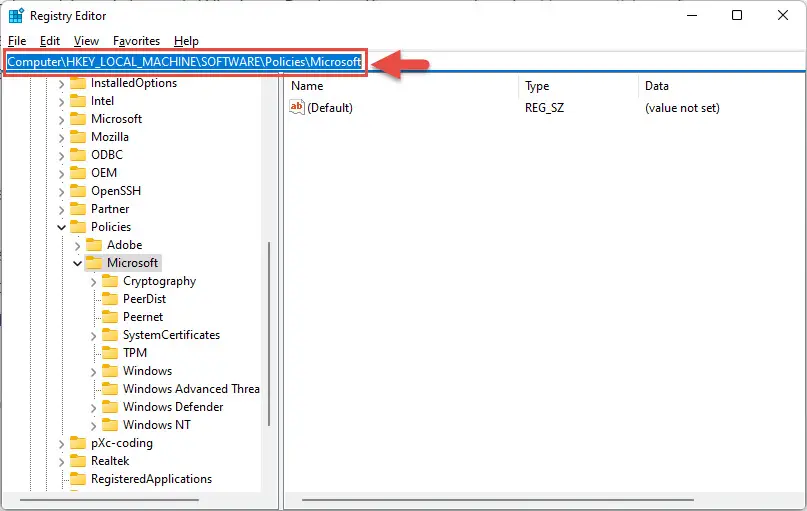This screenshot has width=807, height=511.
Task: Expand the SystemCertificates key
Action: [x=93, y=336]
